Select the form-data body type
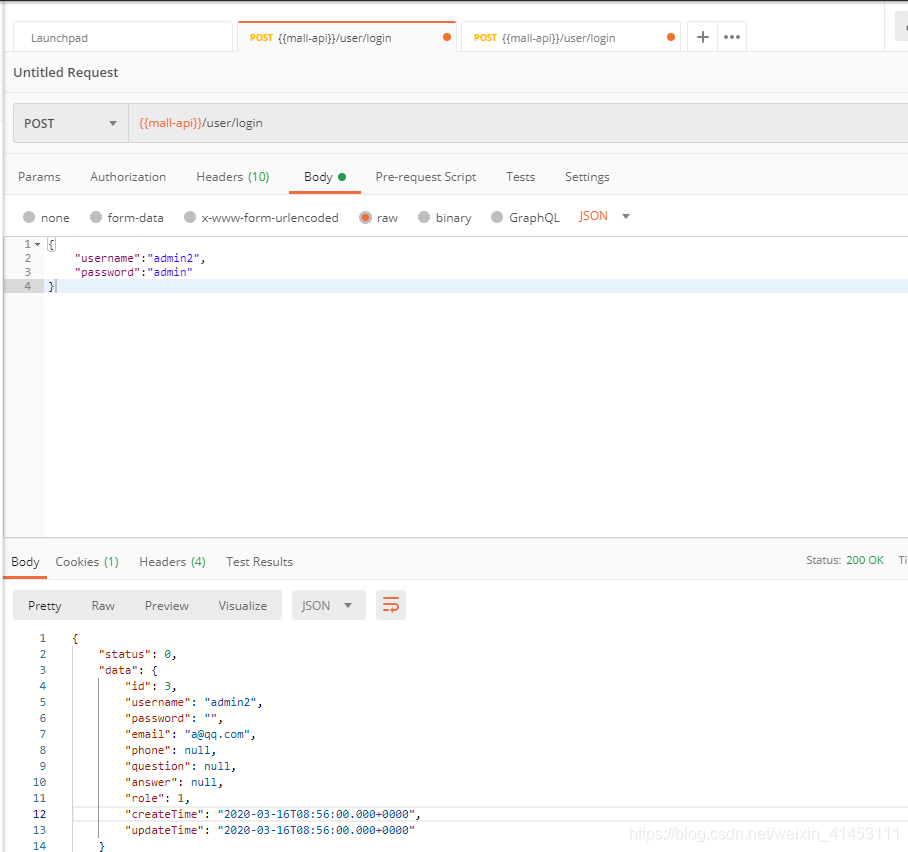The height and width of the screenshot is (852, 908). point(127,217)
